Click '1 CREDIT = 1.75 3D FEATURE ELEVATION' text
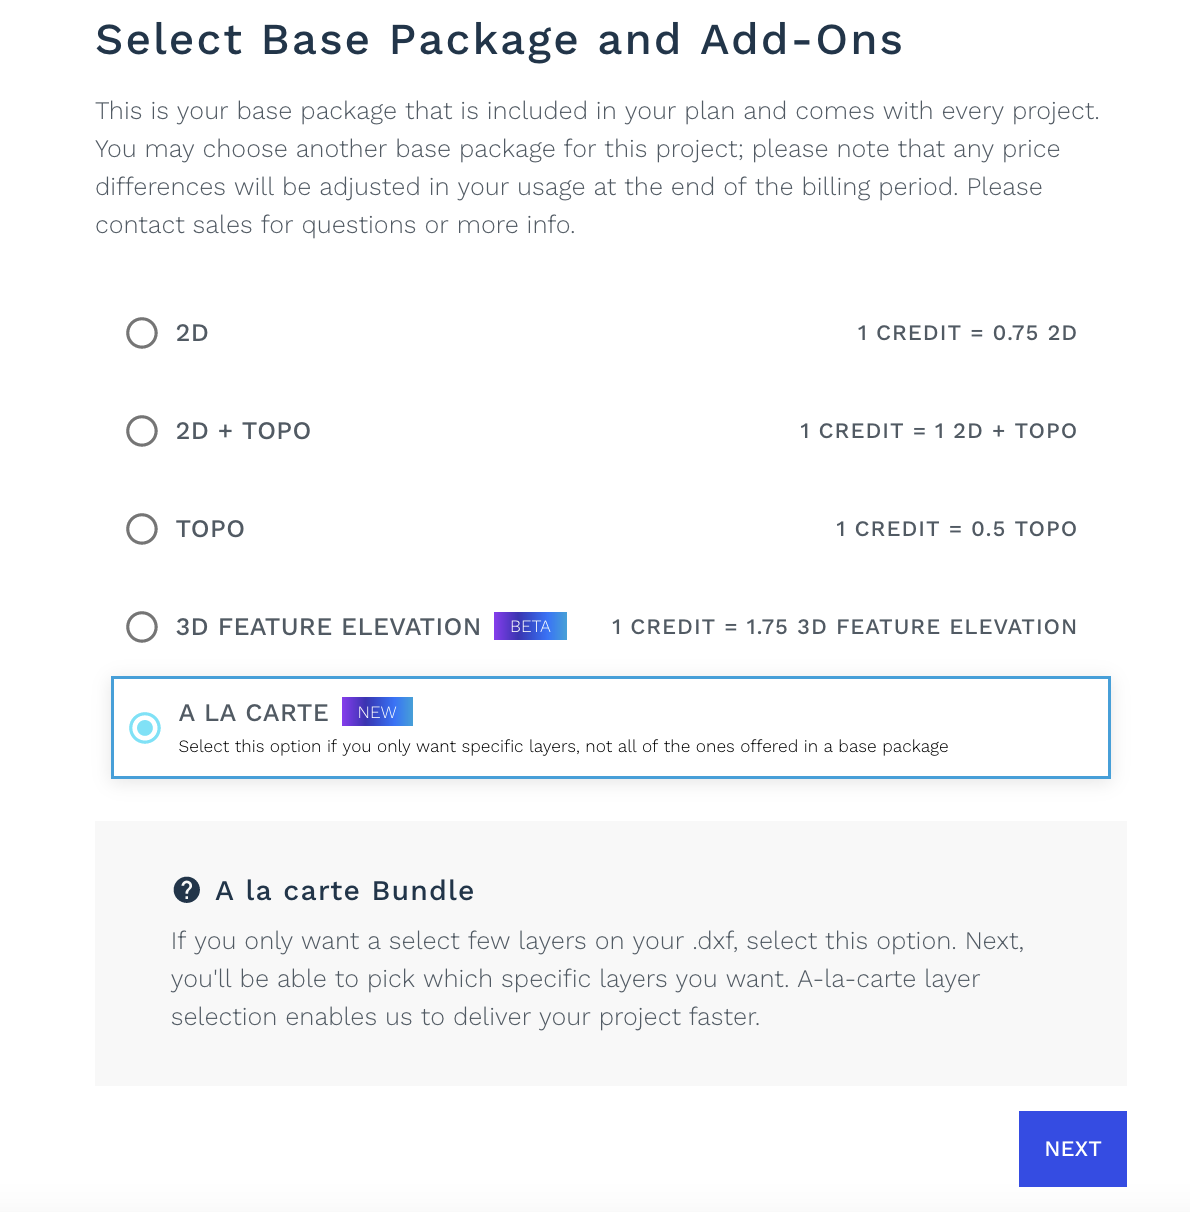Screen dimensions: 1190x1212 844,627
